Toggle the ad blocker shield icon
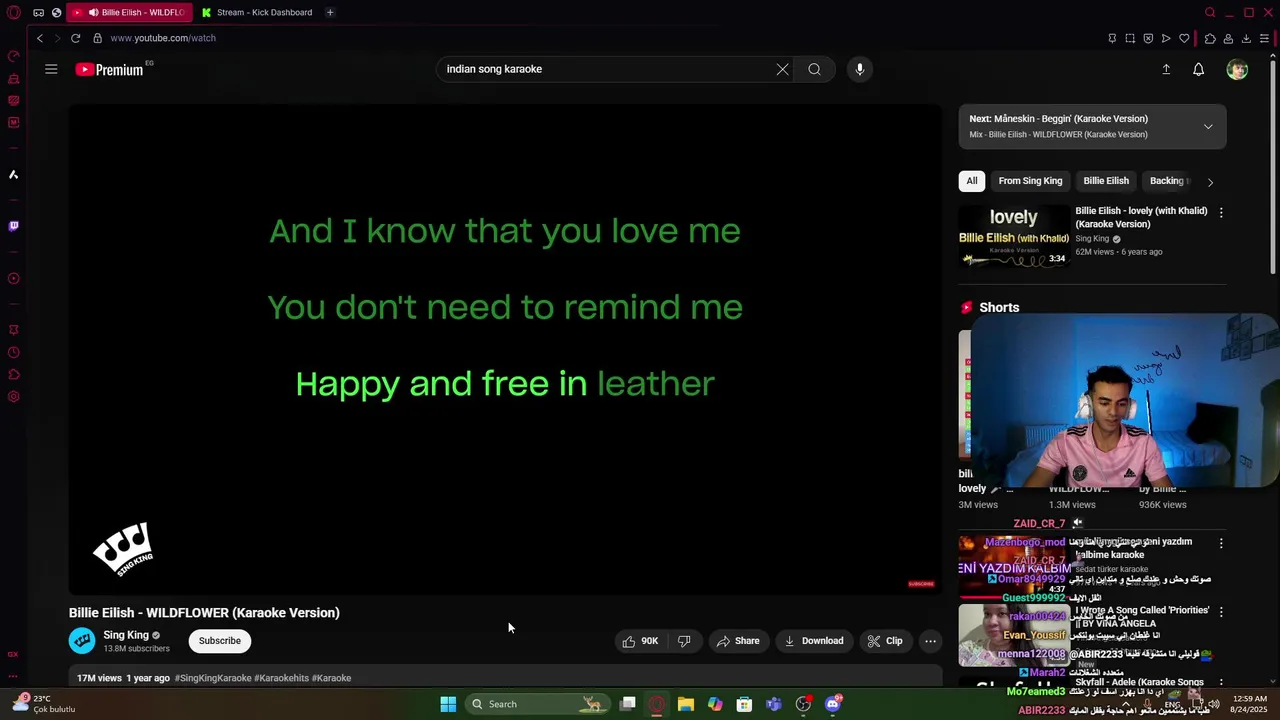 pyautogui.click(x=1148, y=38)
